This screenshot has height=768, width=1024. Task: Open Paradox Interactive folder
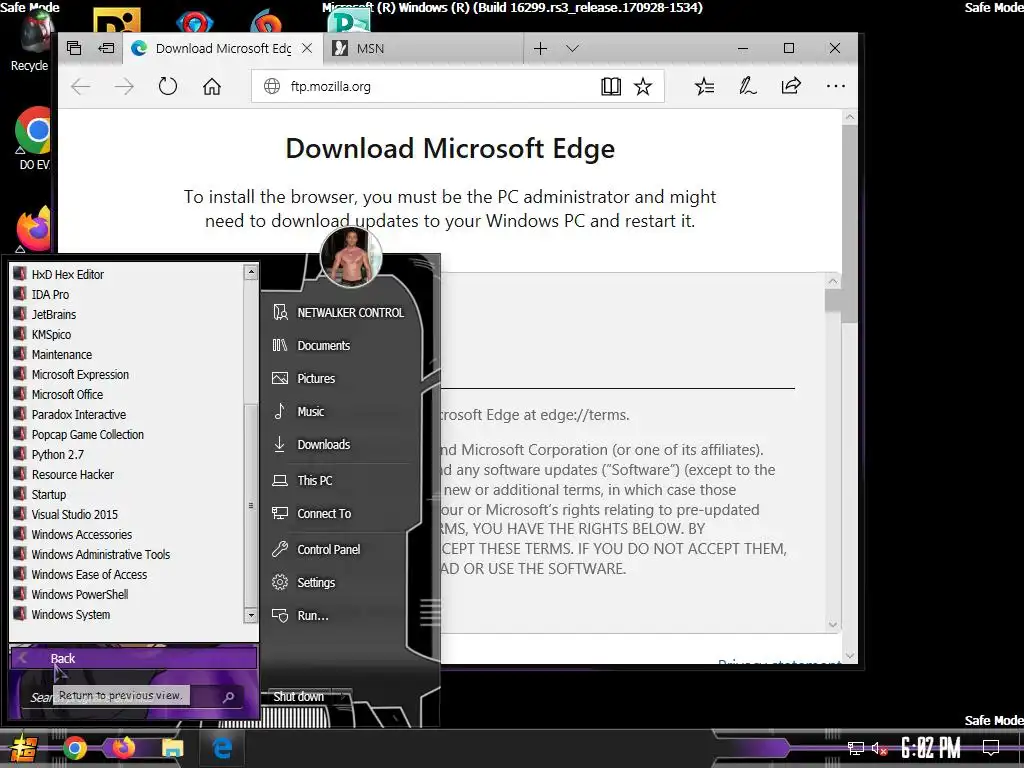pos(78,415)
